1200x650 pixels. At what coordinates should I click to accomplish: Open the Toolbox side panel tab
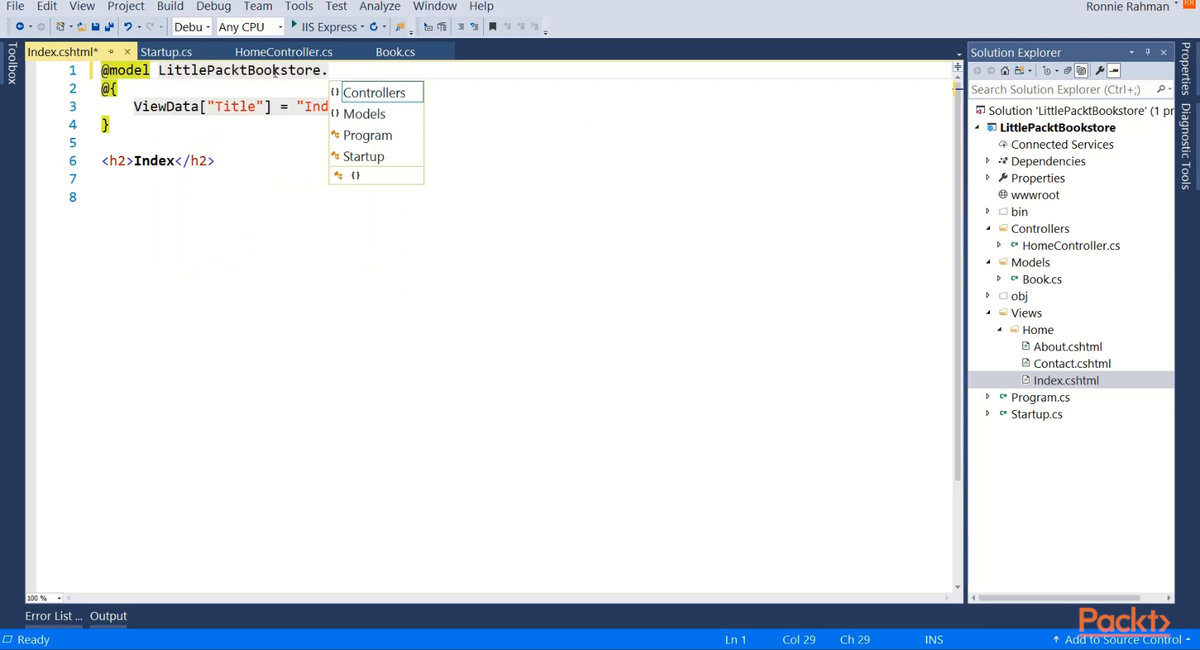coord(11,62)
